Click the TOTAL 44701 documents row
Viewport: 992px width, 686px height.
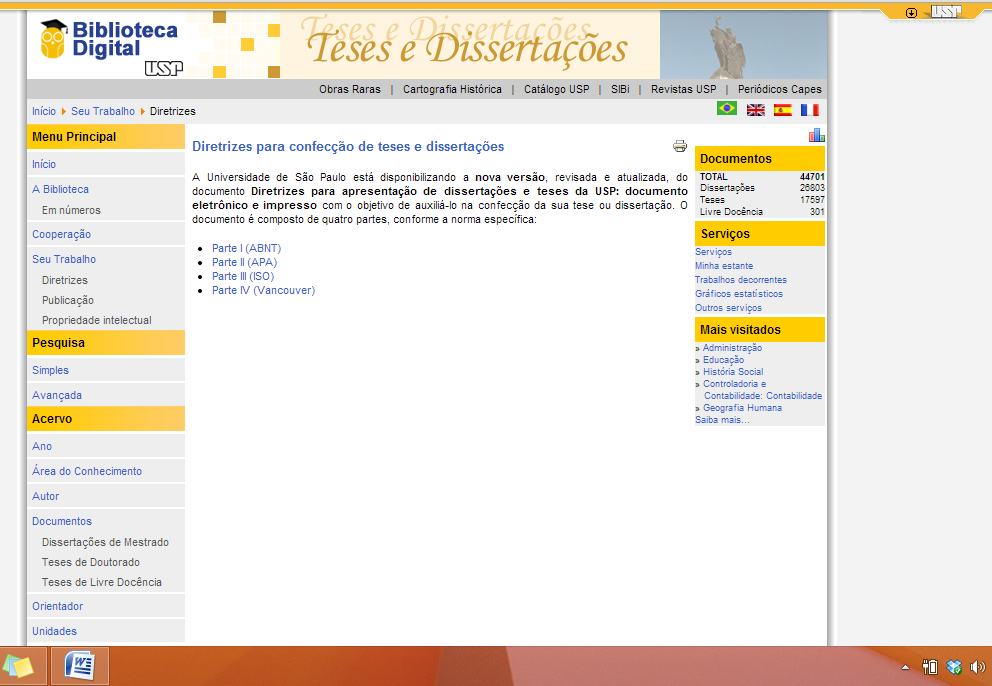click(762, 177)
